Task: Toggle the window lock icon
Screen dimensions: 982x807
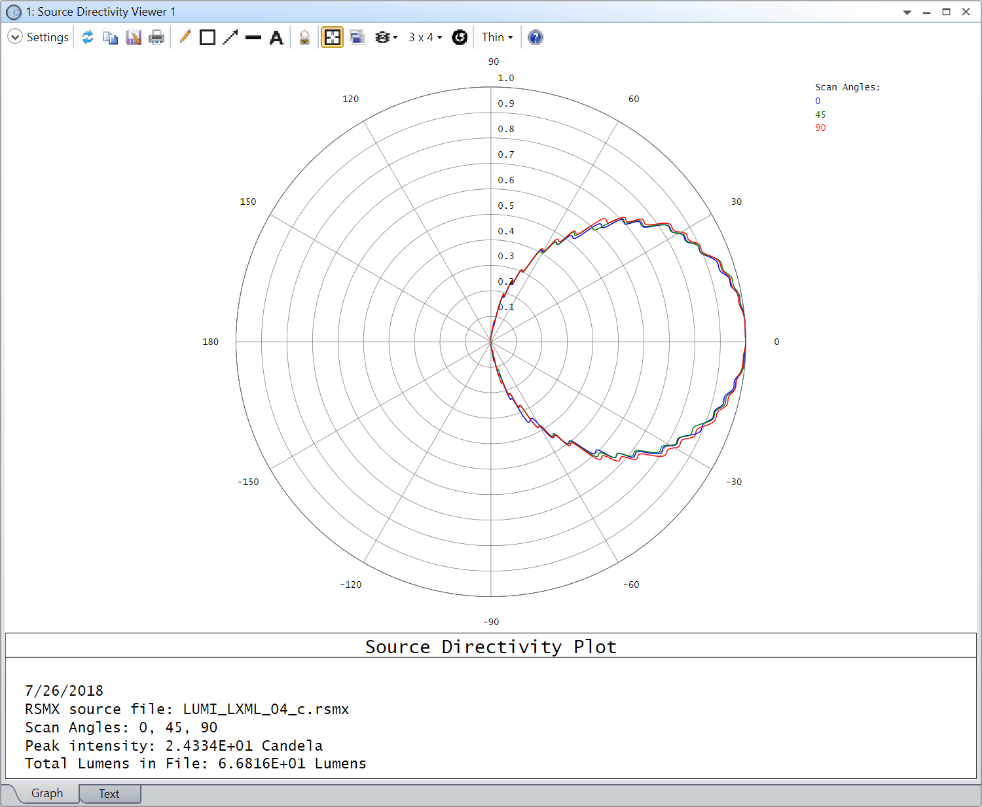Action: [304, 38]
